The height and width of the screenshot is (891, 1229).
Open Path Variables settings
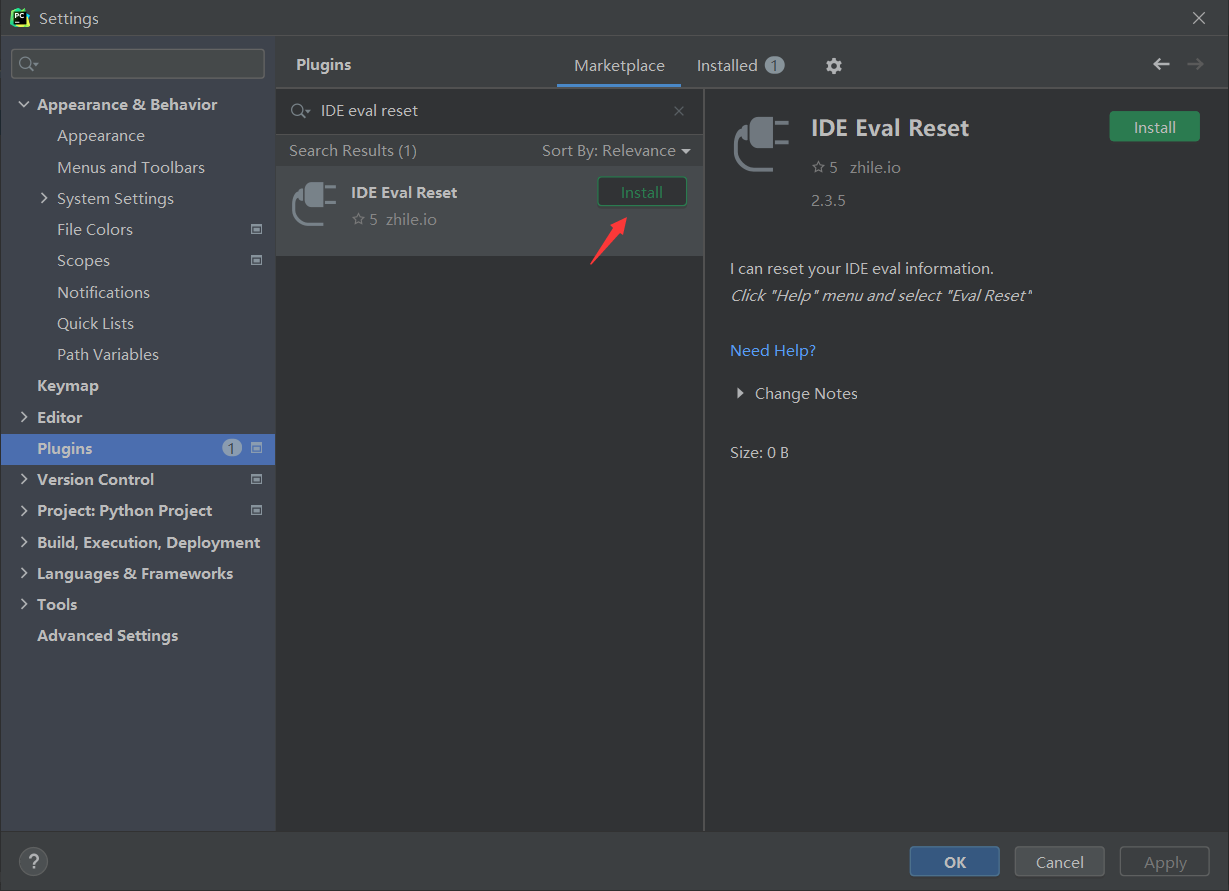tap(108, 355)
